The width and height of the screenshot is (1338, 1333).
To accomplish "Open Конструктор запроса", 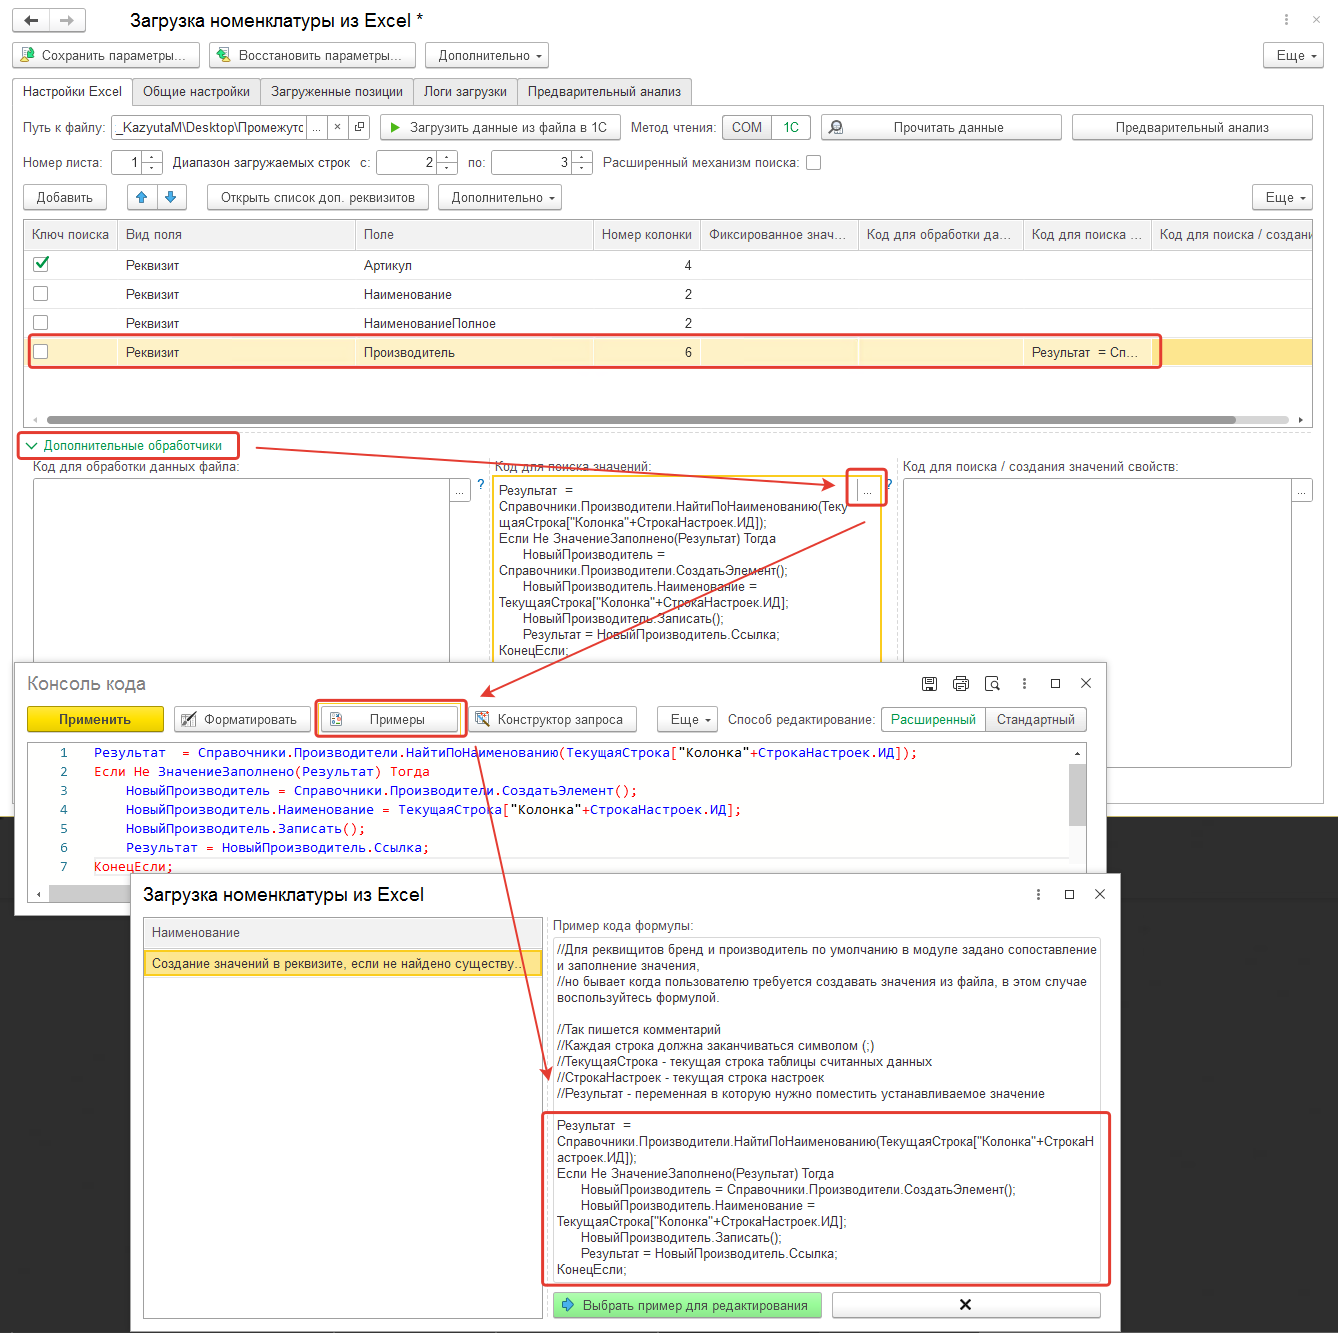I will pos(553,719).
